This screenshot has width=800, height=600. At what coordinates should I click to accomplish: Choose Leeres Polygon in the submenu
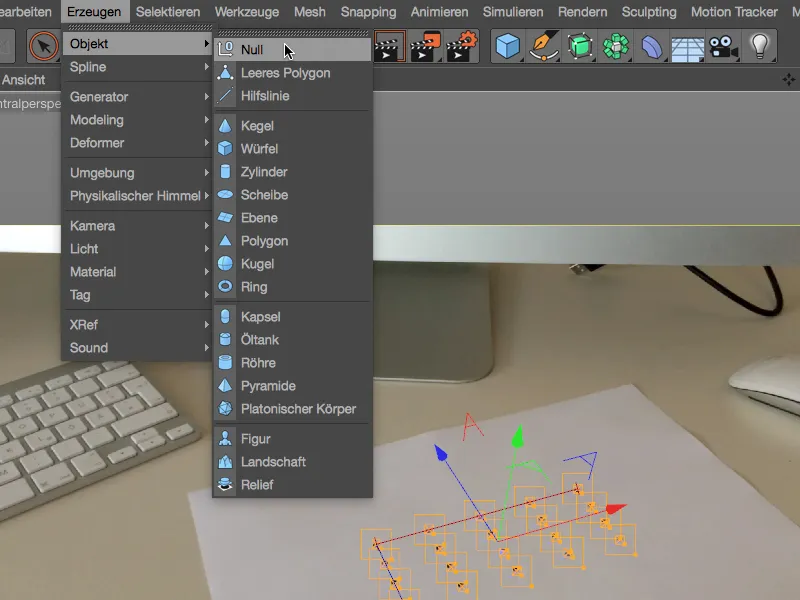click(292, 73)
